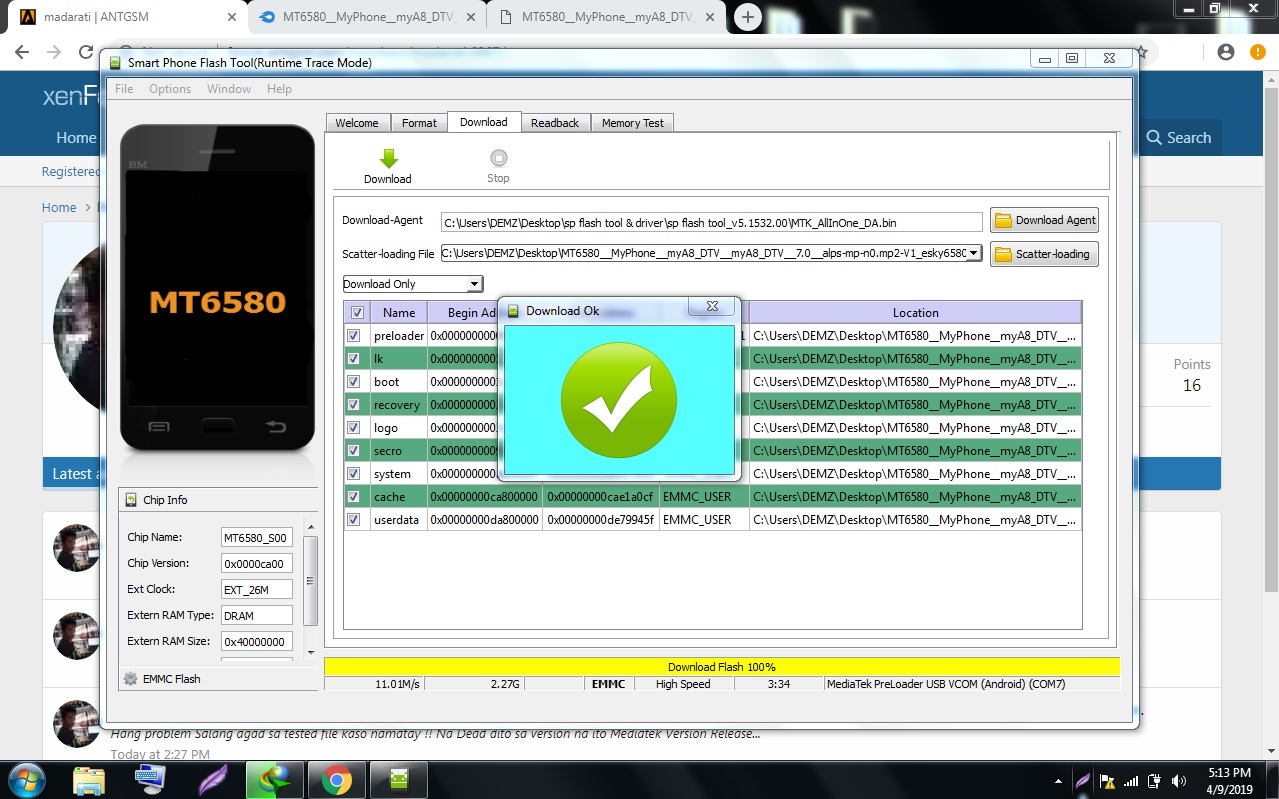The height and width of the screenshot is (799, 1279).
Task: Uncheck the preloader partition checkbox
Action: (353, 336)
